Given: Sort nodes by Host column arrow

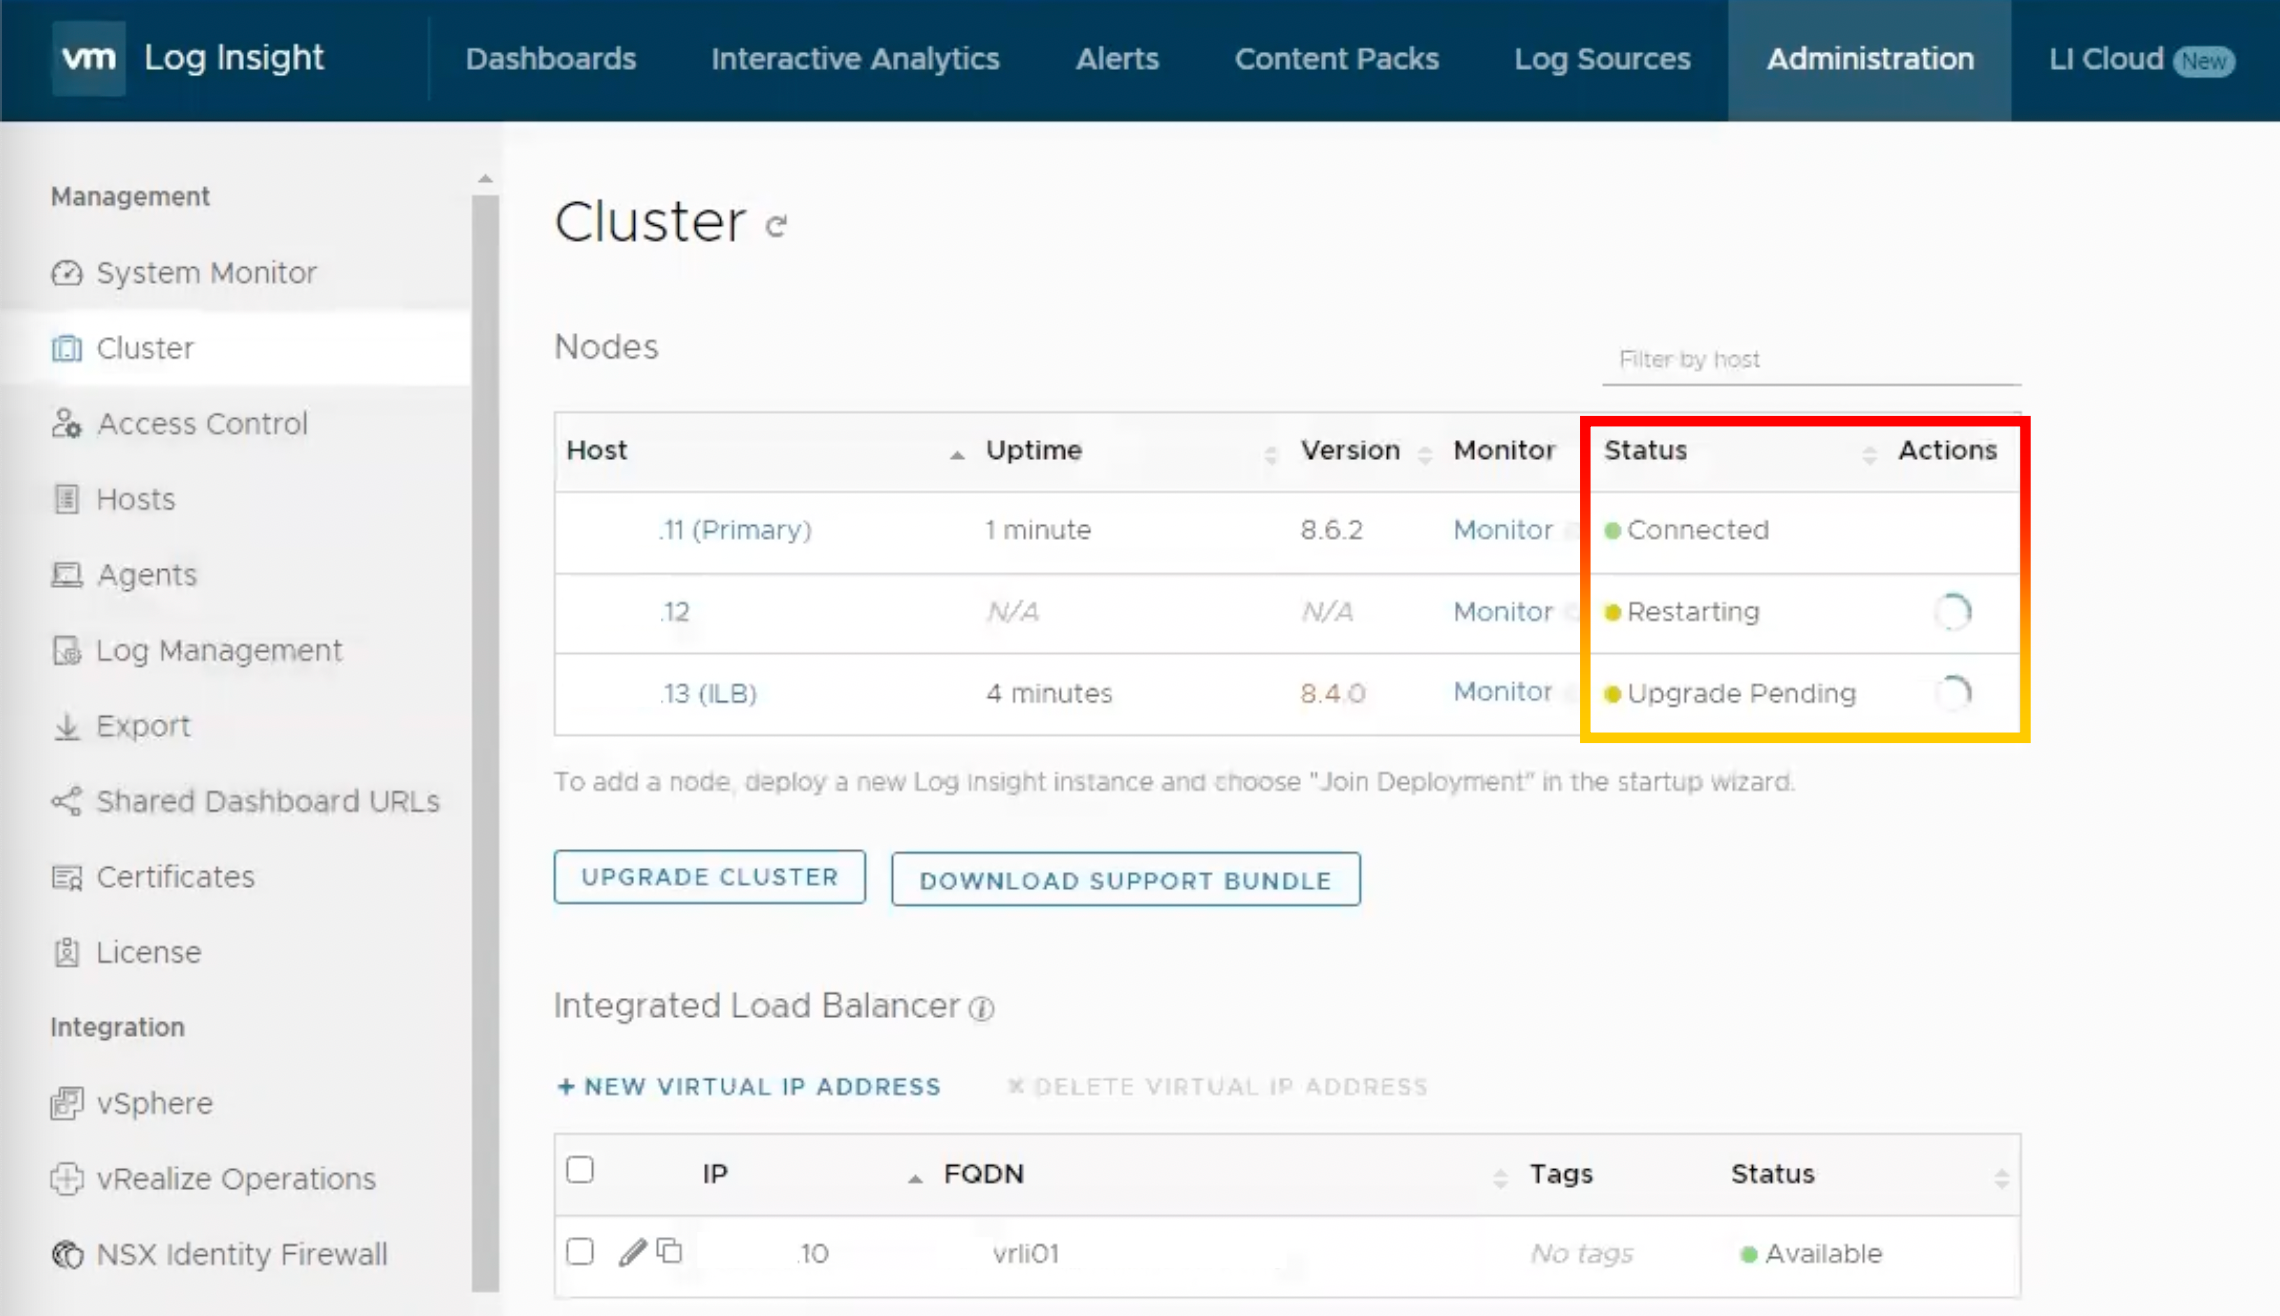Looking at the screenshot, I should (957, 455).
